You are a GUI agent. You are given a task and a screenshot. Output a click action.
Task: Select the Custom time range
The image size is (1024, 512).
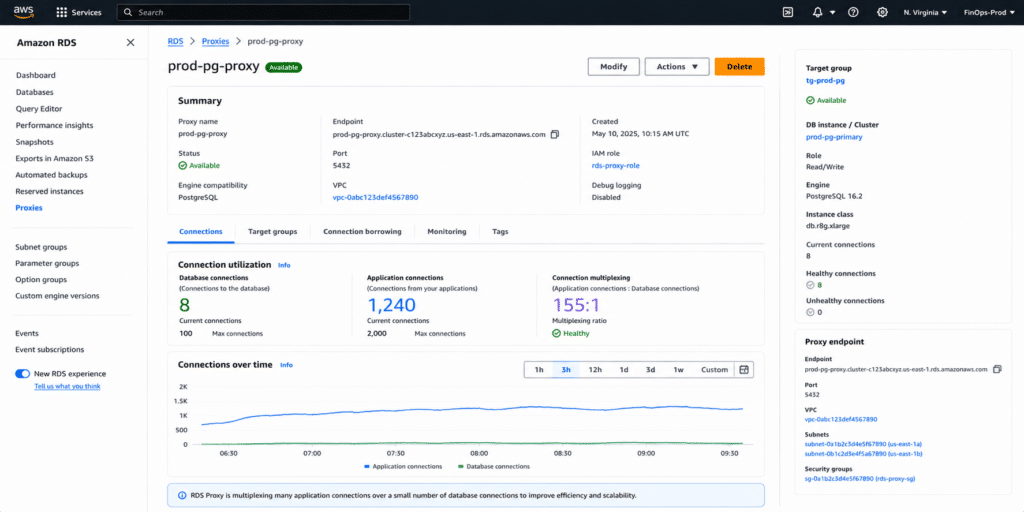[x=714, y=370]
